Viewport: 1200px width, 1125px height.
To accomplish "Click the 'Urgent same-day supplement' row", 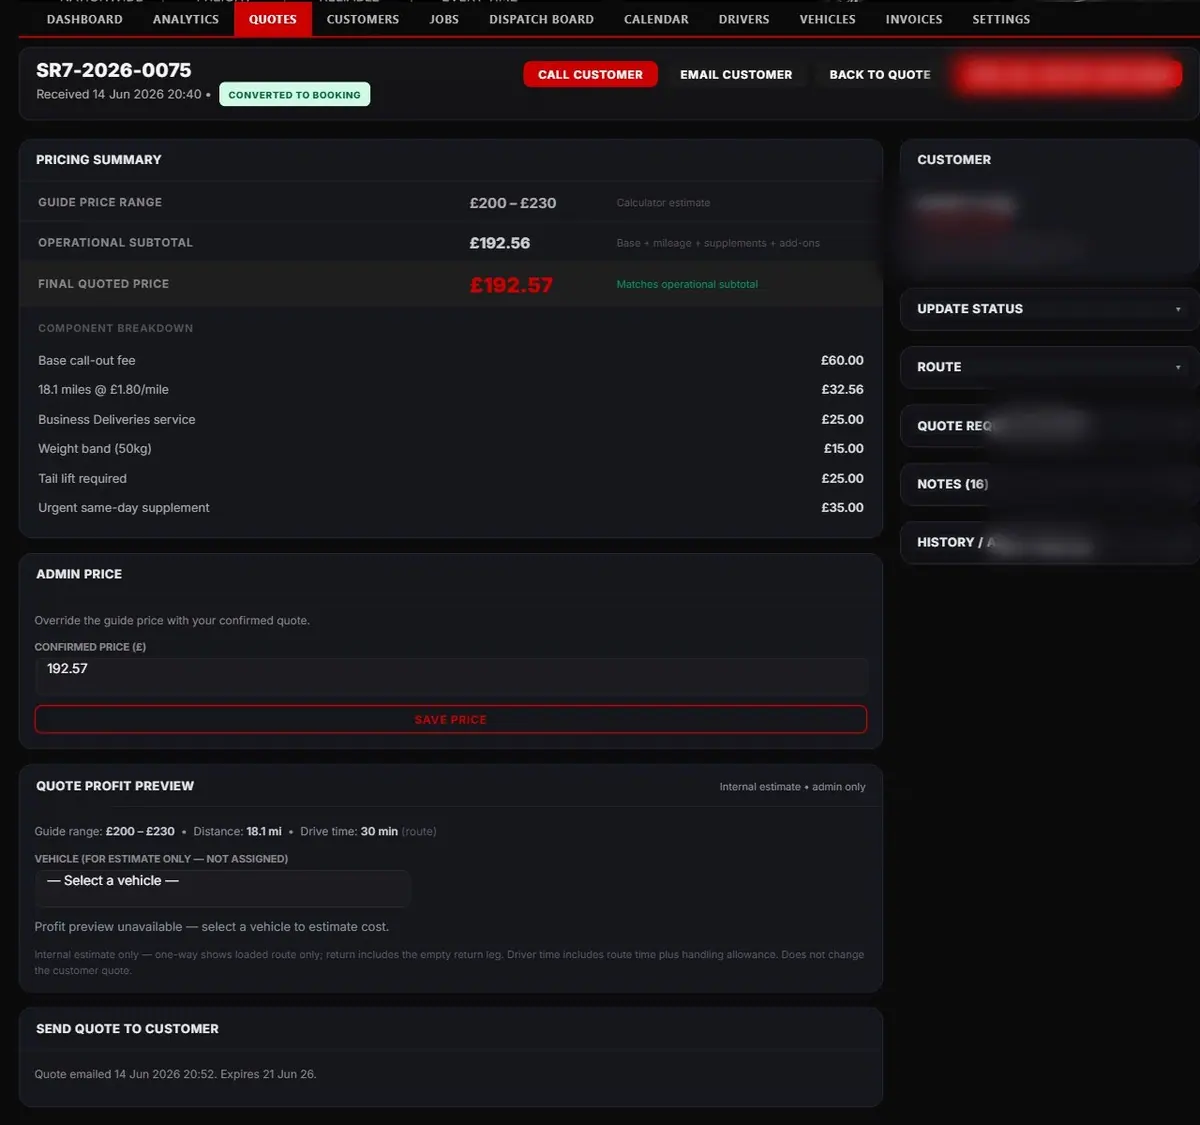I will coord(451,508).
